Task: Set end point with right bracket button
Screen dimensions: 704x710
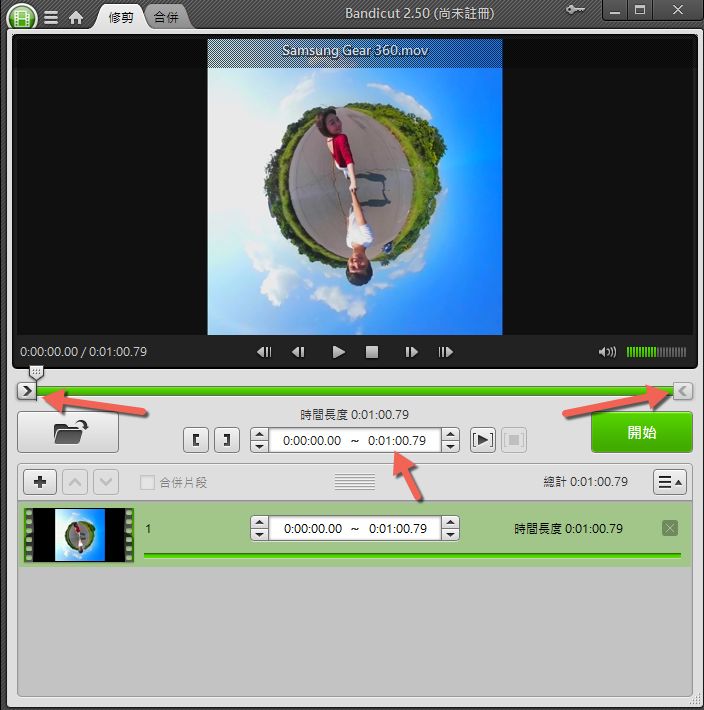Action: point(227,440)
